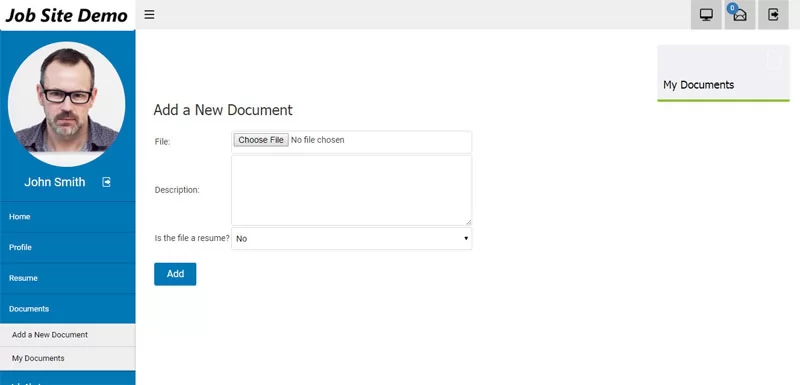Click the 'Add a New Document' heading
Screen dimensions: 800x385
[x=223, y=110]
